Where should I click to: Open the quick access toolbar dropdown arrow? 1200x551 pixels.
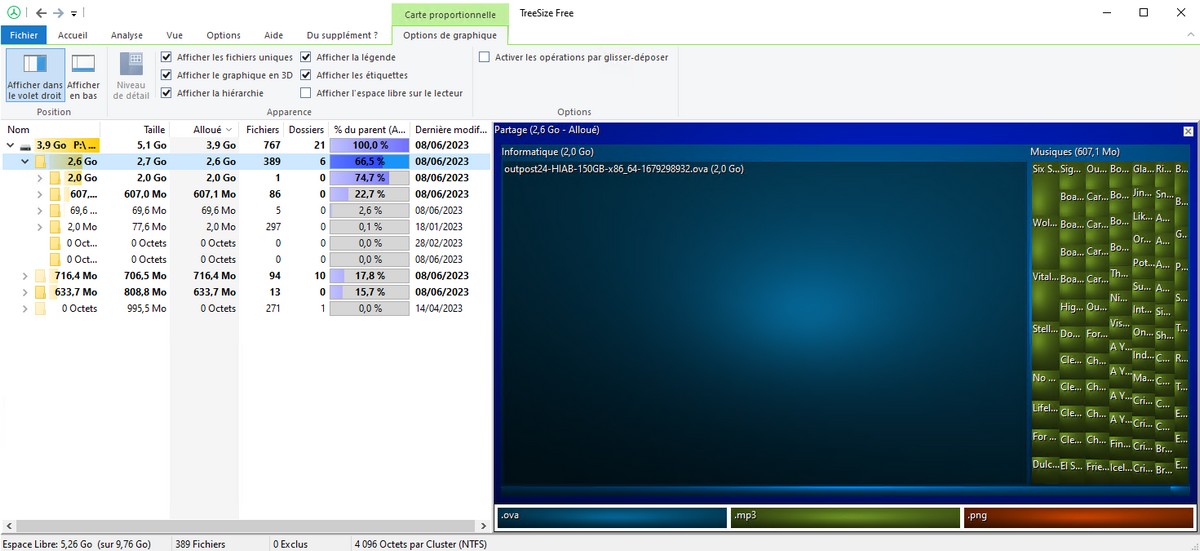point(73,14)
